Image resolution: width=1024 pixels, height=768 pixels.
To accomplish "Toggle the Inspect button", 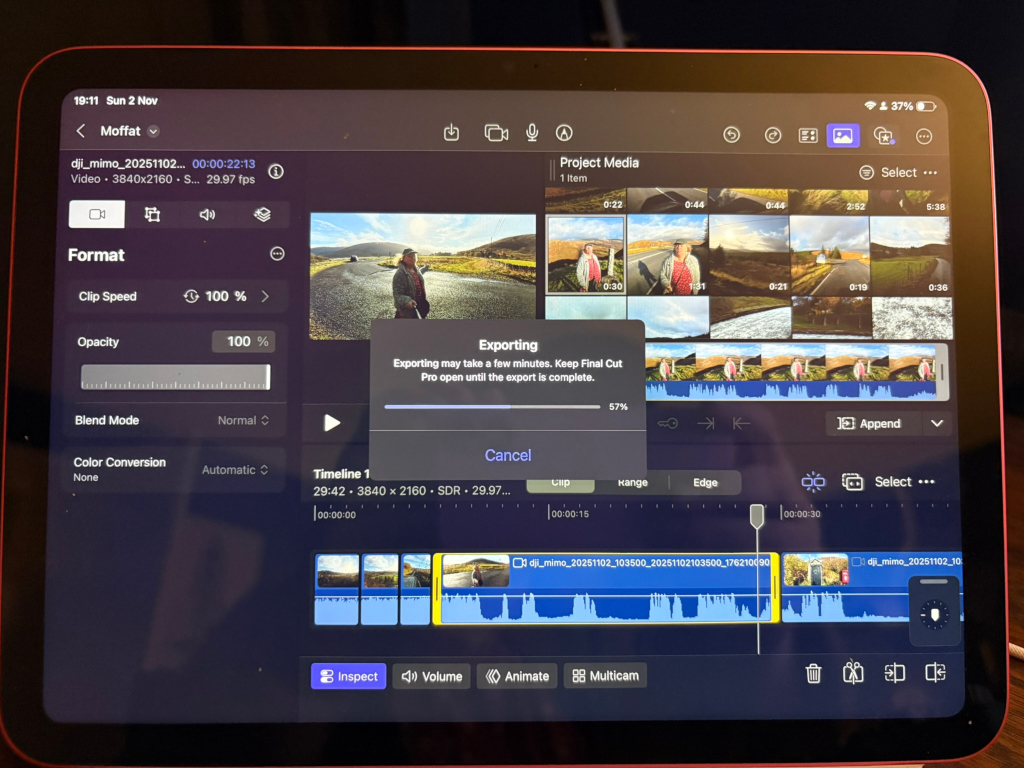I will tap(348, 676).
